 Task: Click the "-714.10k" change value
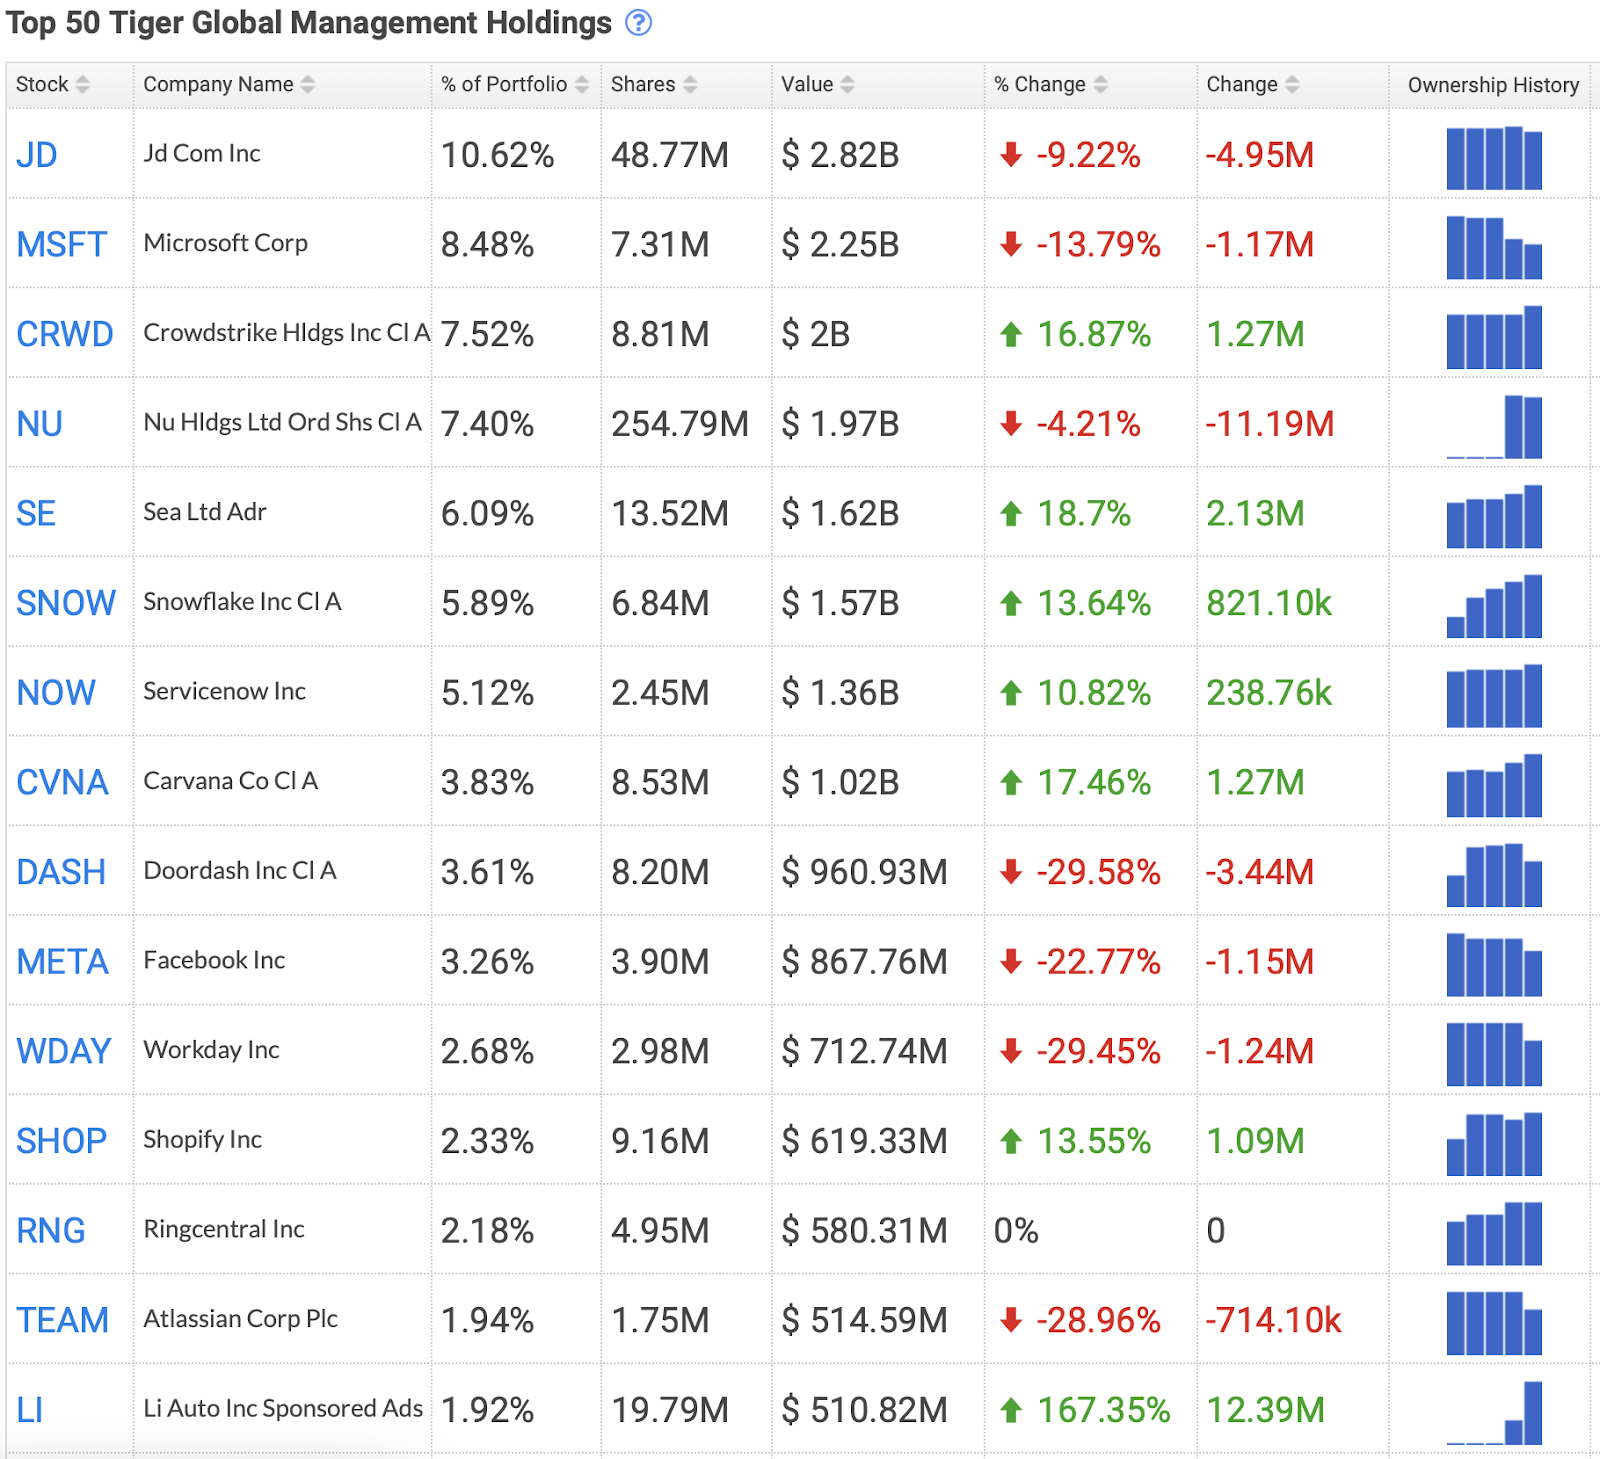1273,1320
